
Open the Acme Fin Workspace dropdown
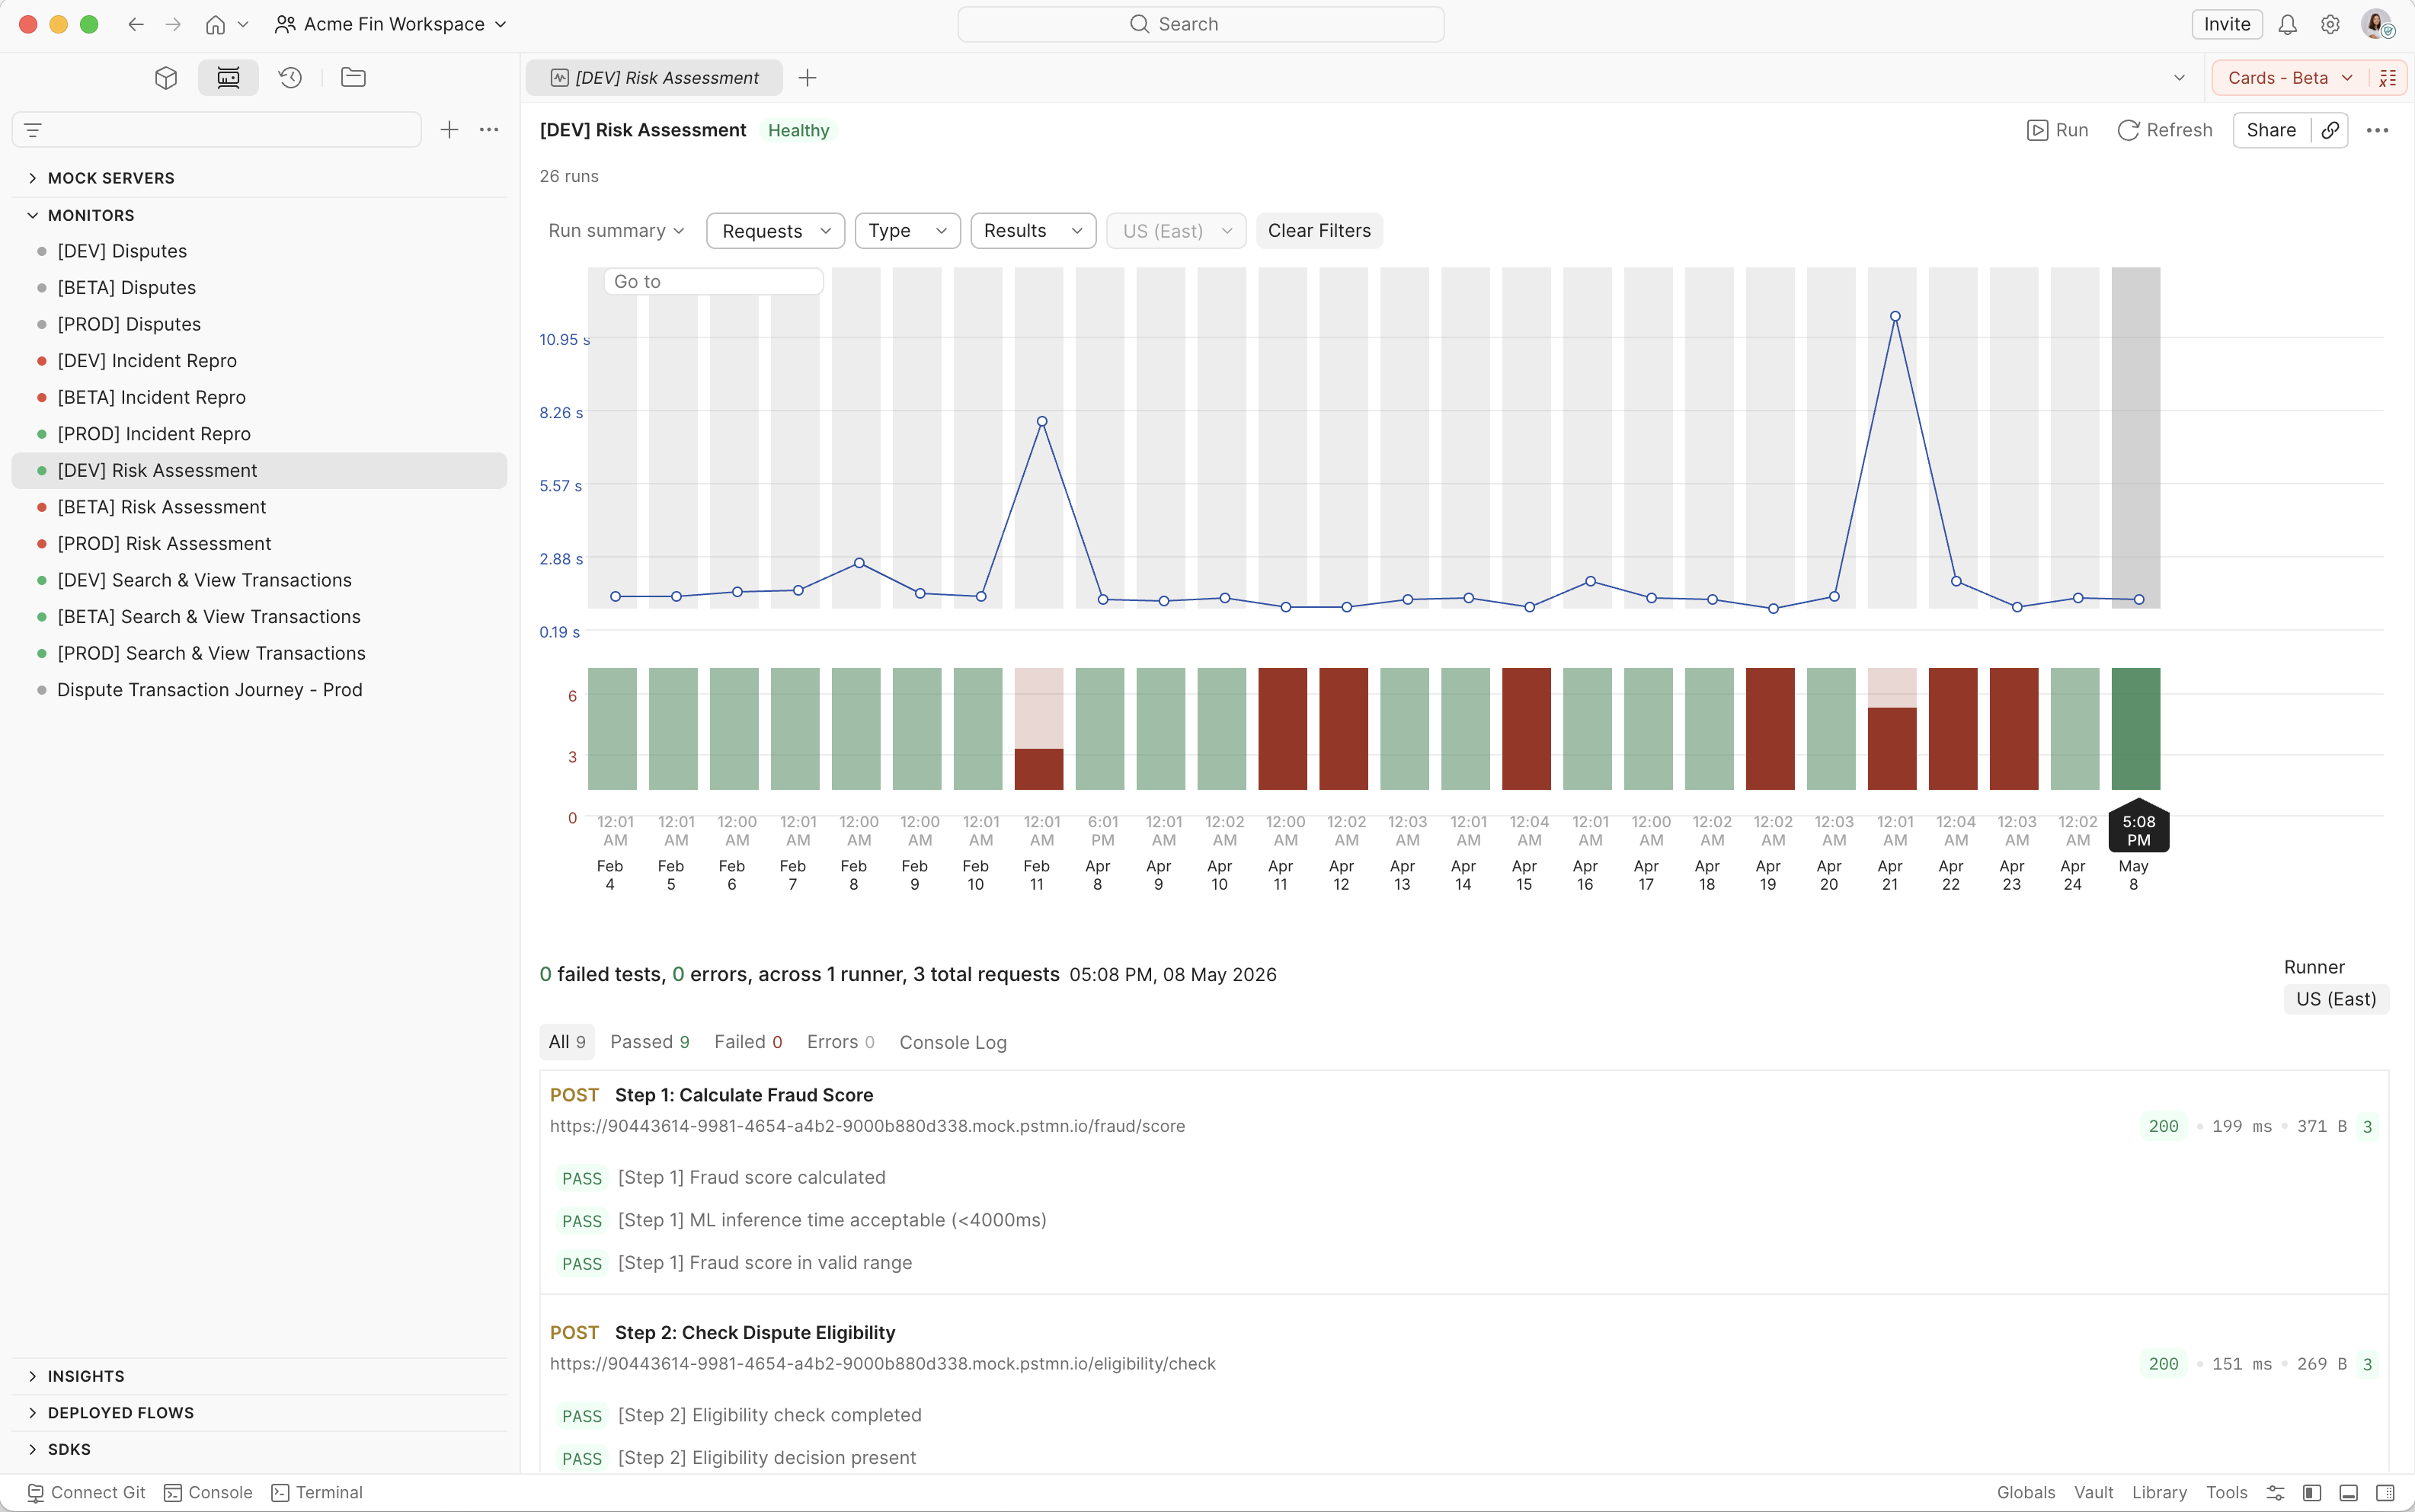pyautogui.click(x=391, y=24)
